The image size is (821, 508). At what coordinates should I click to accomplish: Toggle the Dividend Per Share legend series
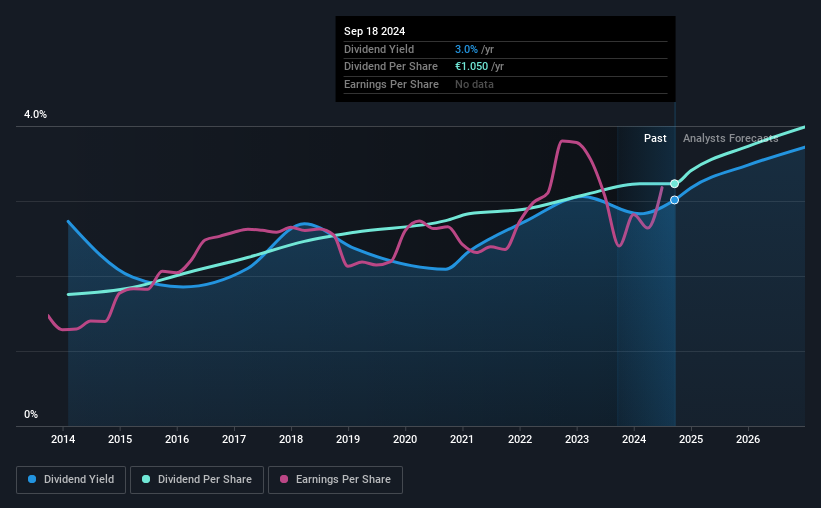click(x=197, y=479)
